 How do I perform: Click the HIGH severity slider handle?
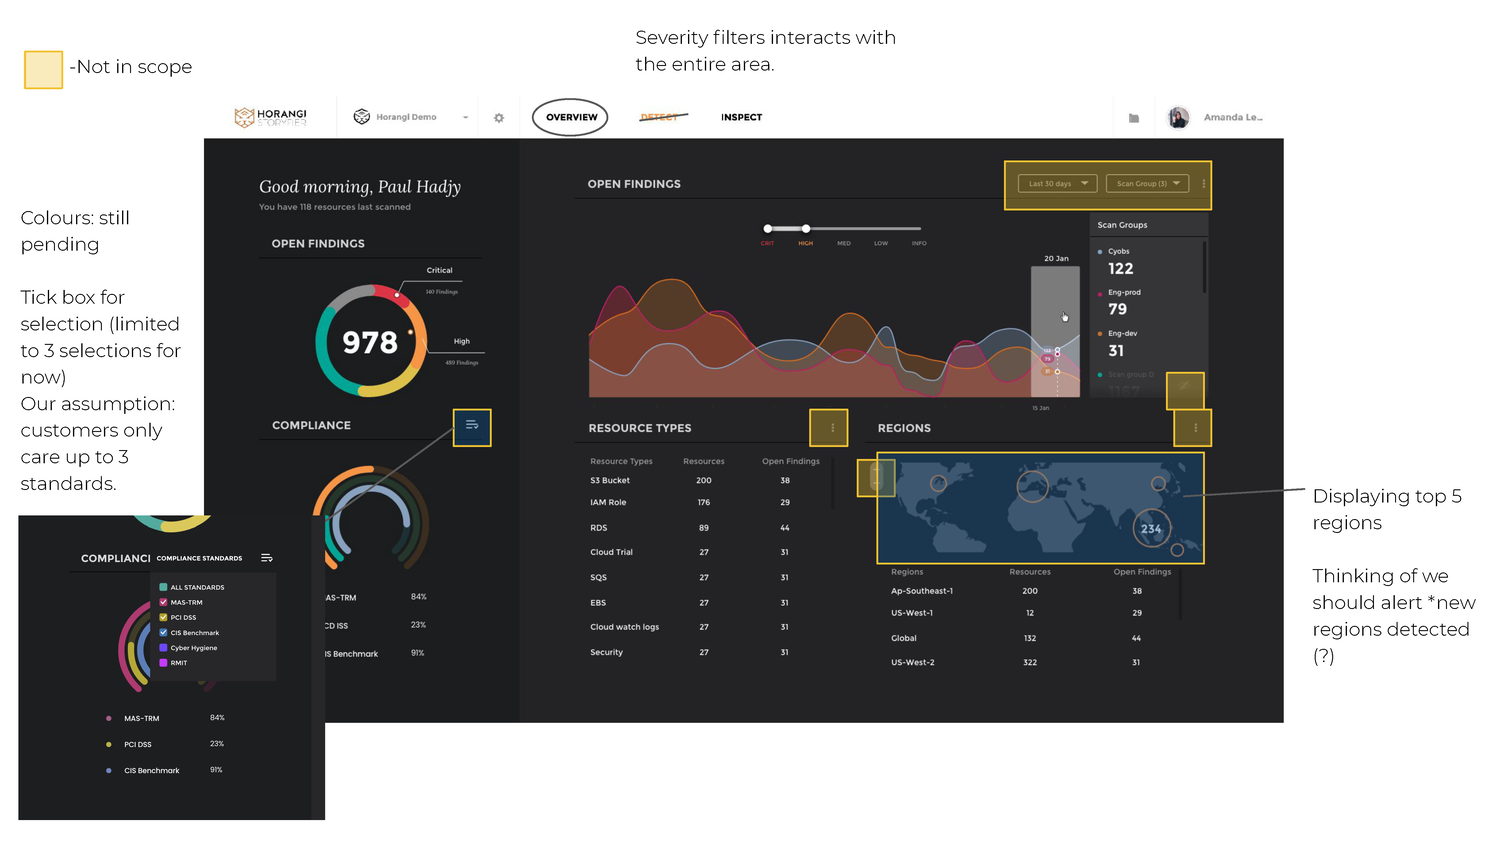coord(806,229)
